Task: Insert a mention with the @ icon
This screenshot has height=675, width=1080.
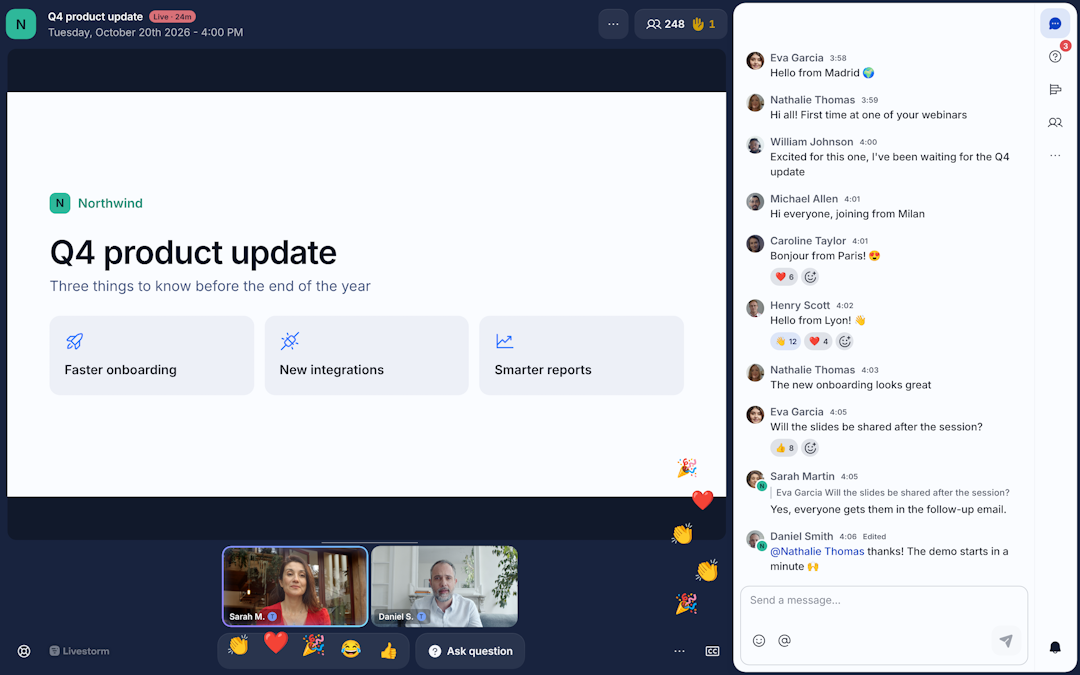Action: tap(784, 641)
